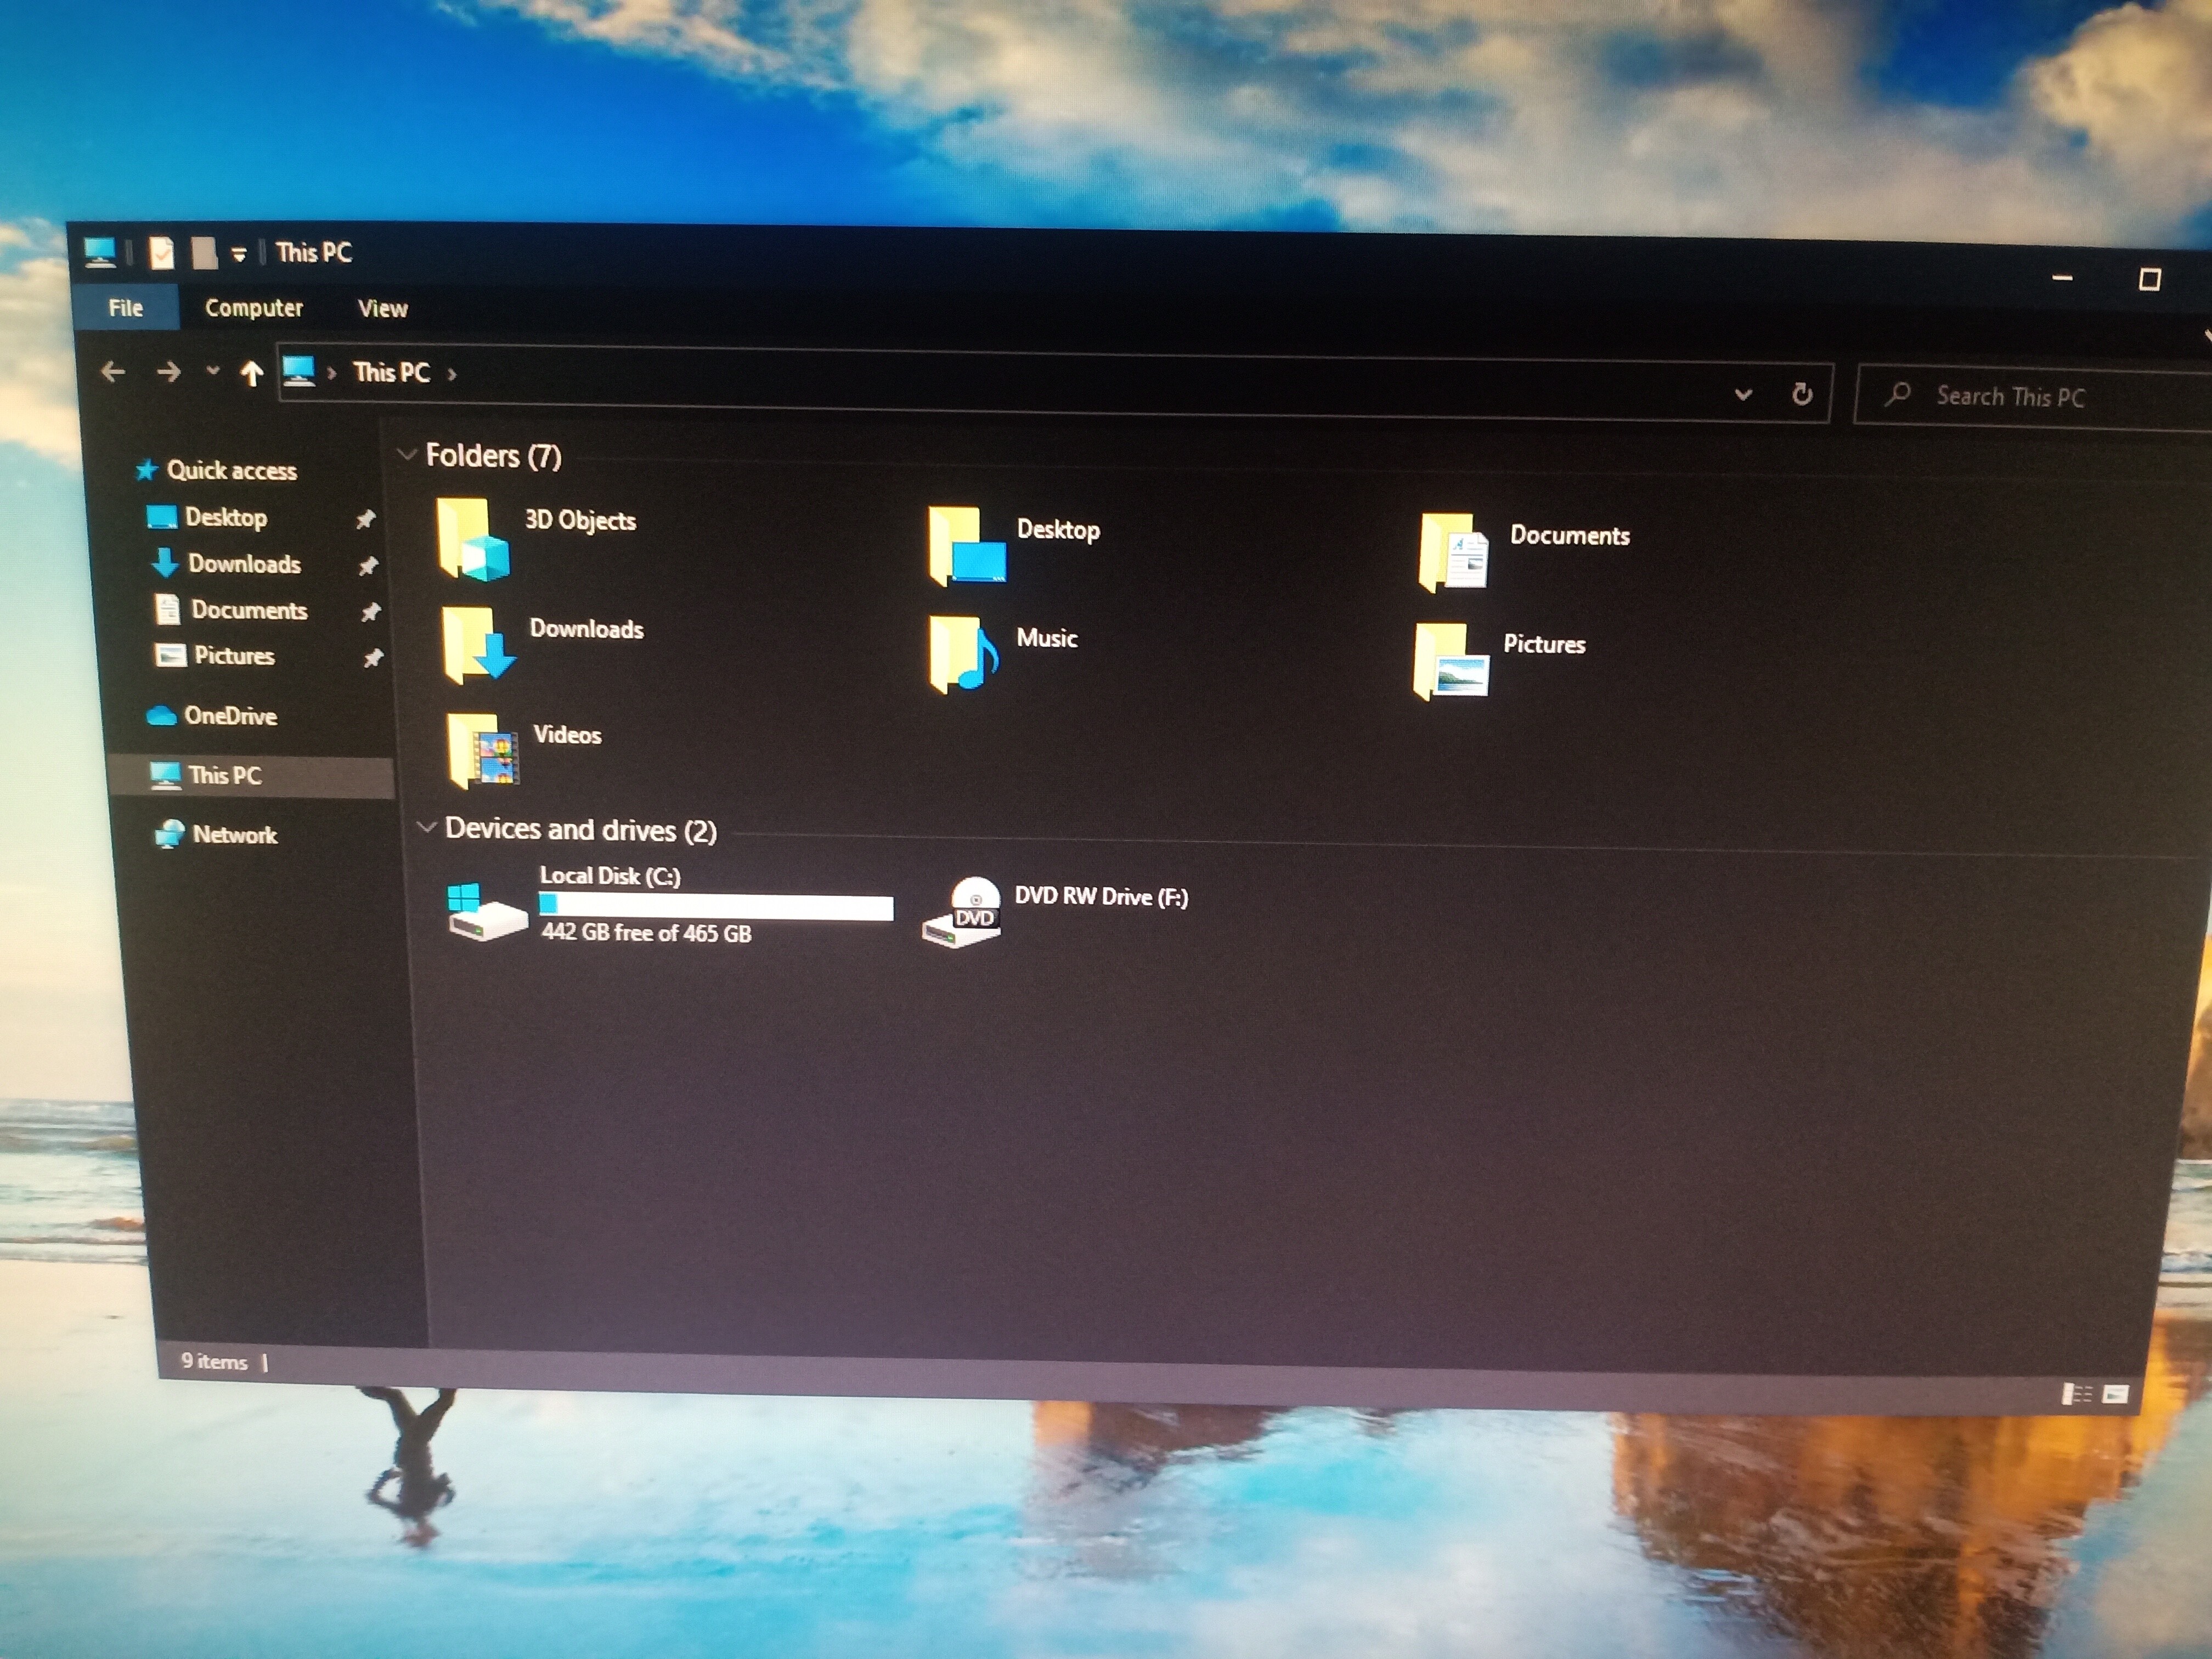2212x1659 pixels.
Task: Collapse the Folders (7) group
Action: click(x=407, y=455)
